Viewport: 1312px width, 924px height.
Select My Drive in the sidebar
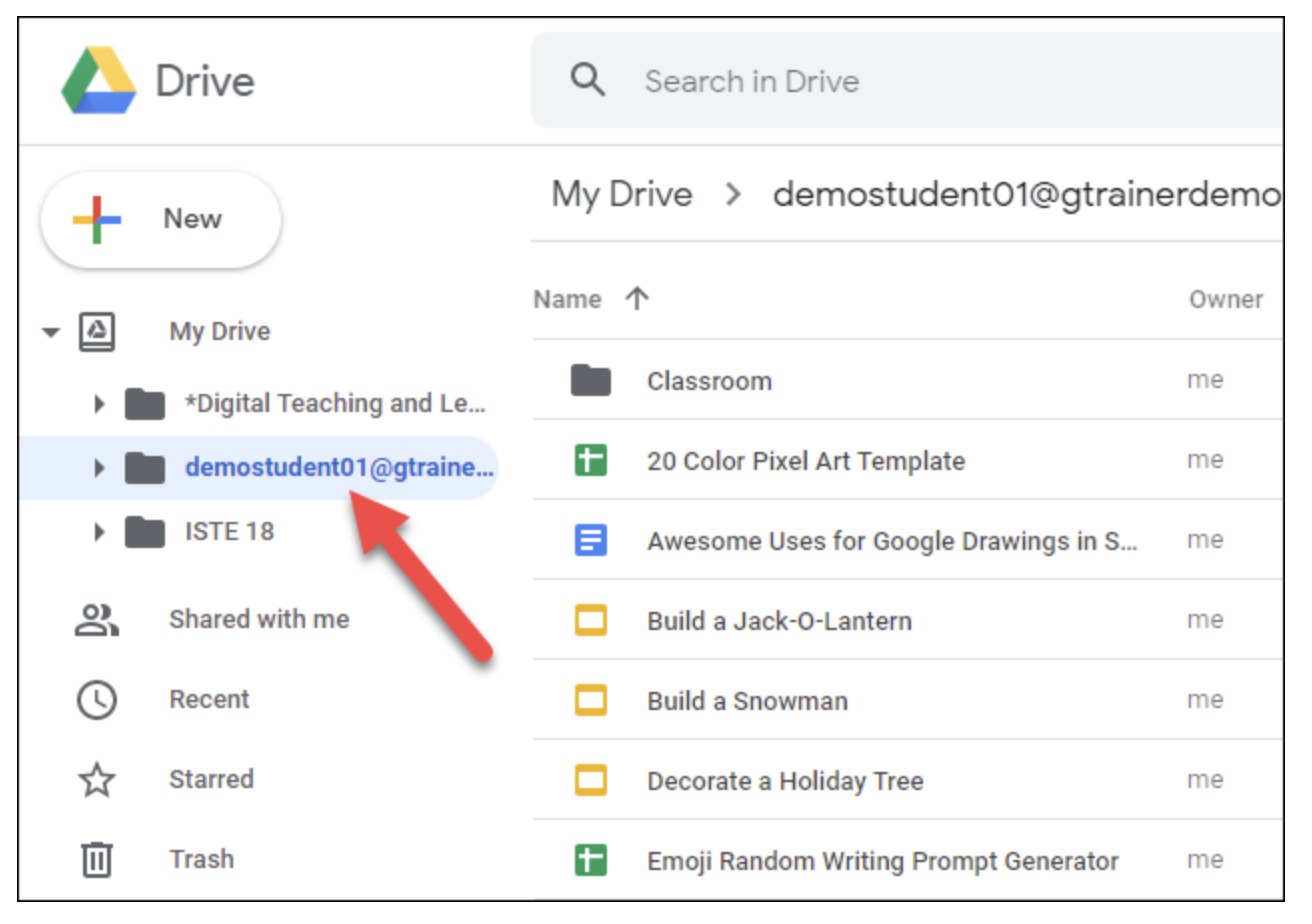pyautogui.click(x=220, y=332)
